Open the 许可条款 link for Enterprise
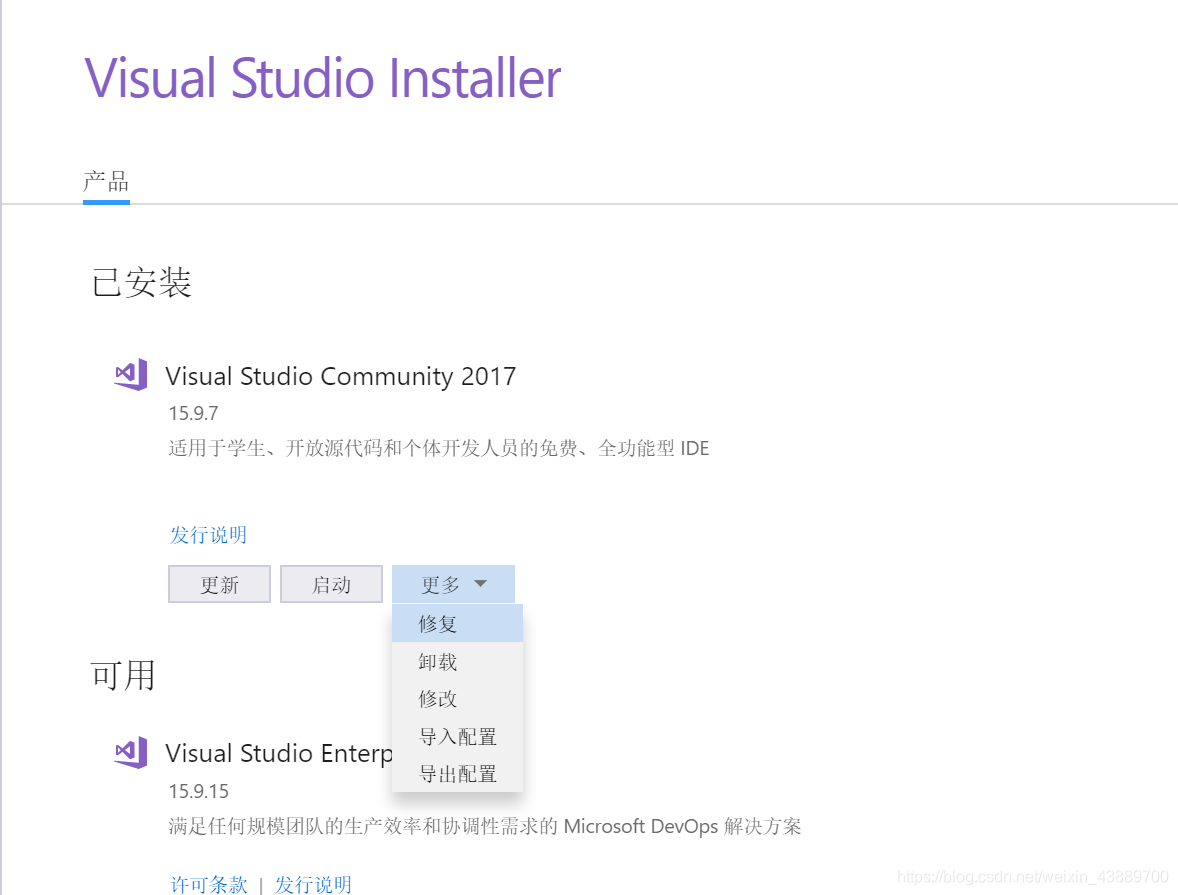1178x895 pixels. point(209,884)
